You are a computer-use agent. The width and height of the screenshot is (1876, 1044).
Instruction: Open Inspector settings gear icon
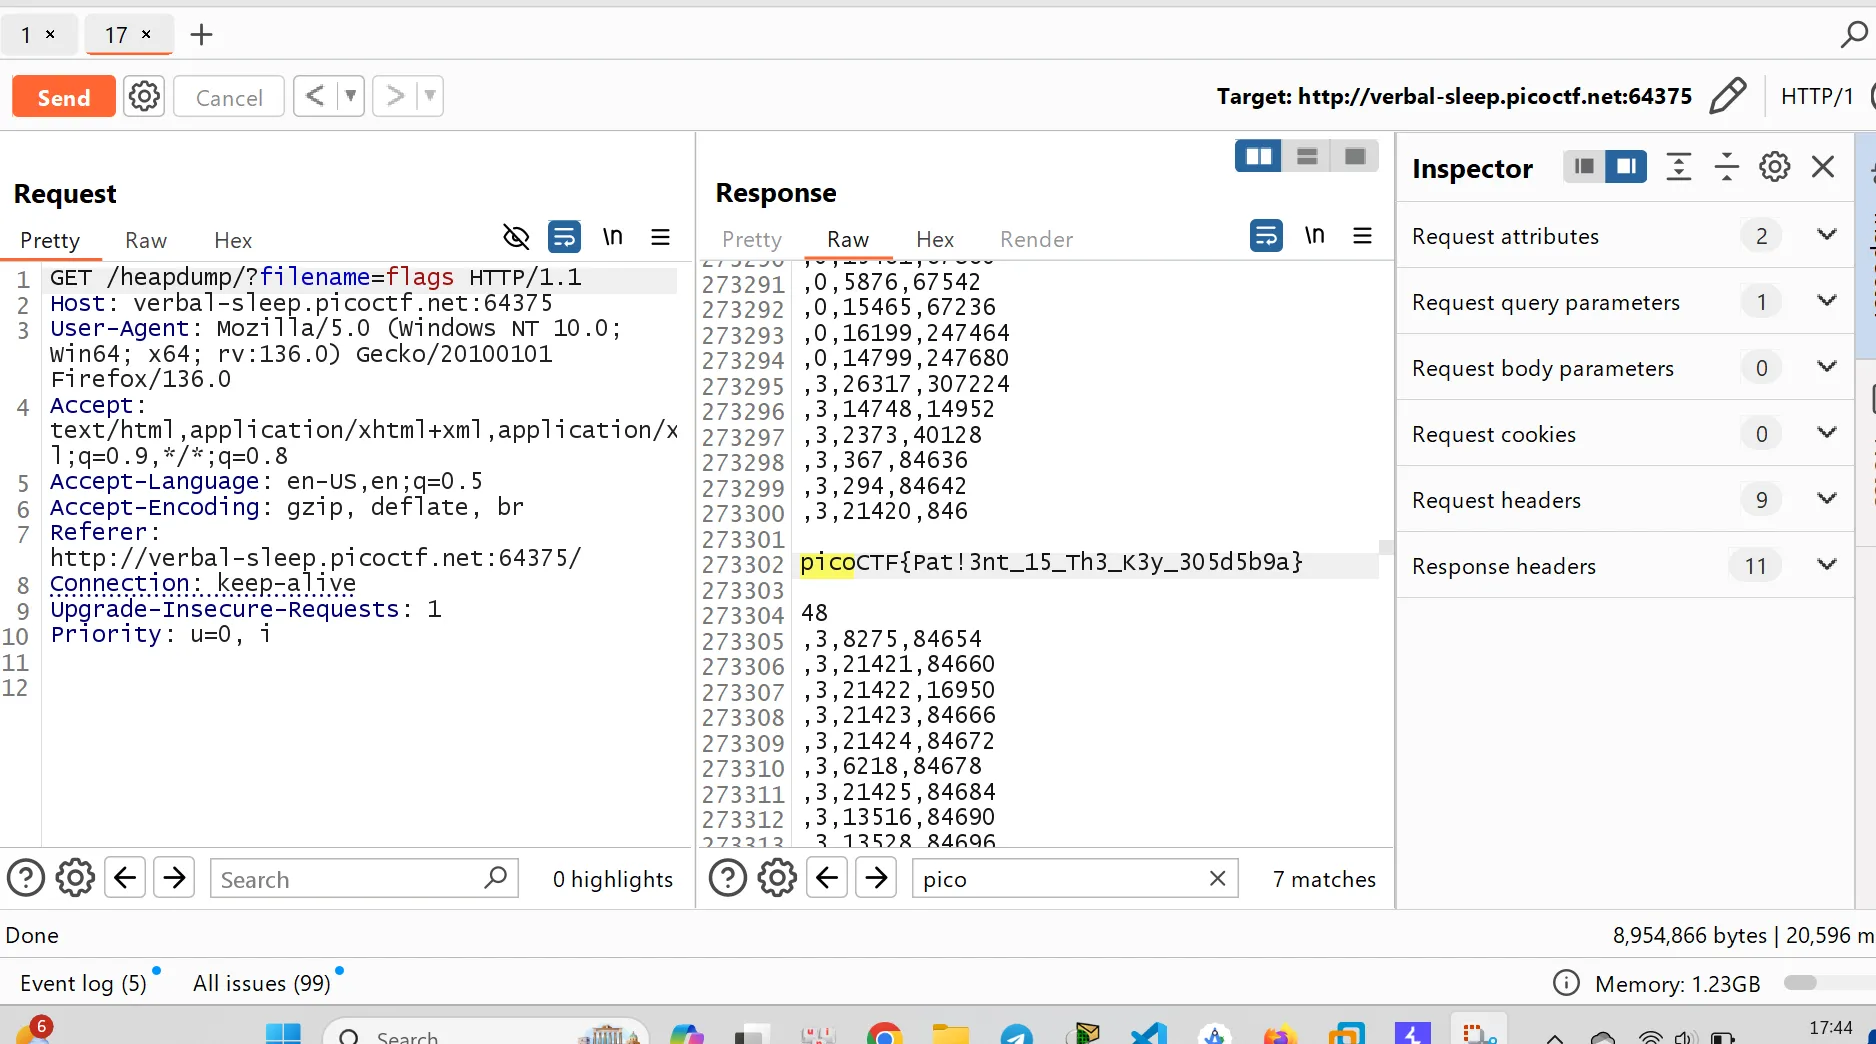point(1774,167)
